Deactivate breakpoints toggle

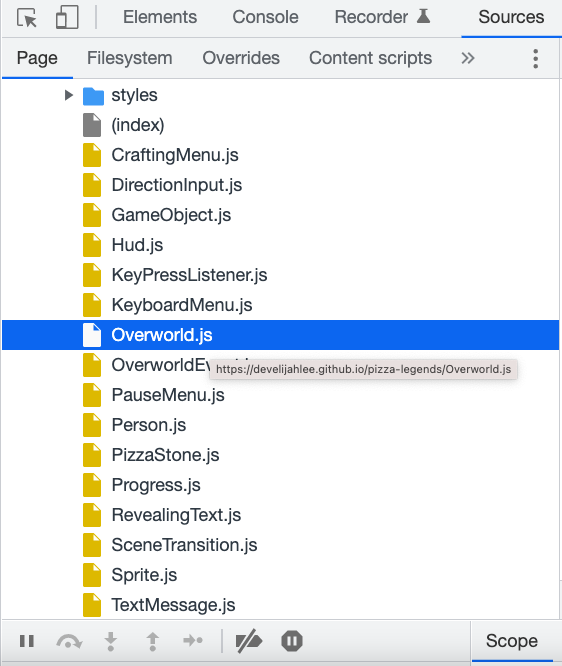[x=249, y=641]
